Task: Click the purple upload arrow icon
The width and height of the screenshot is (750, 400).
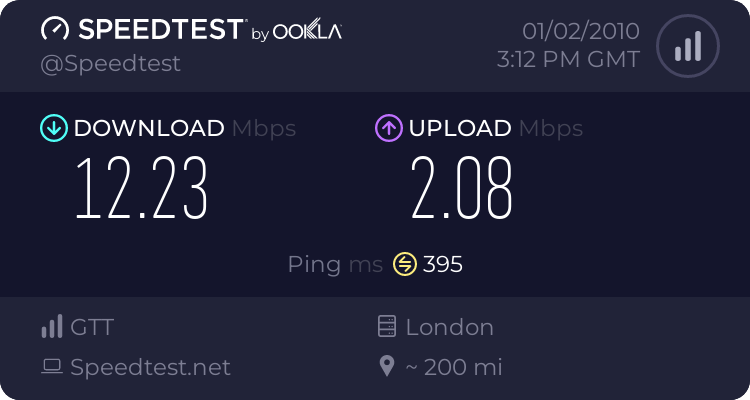Action: click(388, 128)
